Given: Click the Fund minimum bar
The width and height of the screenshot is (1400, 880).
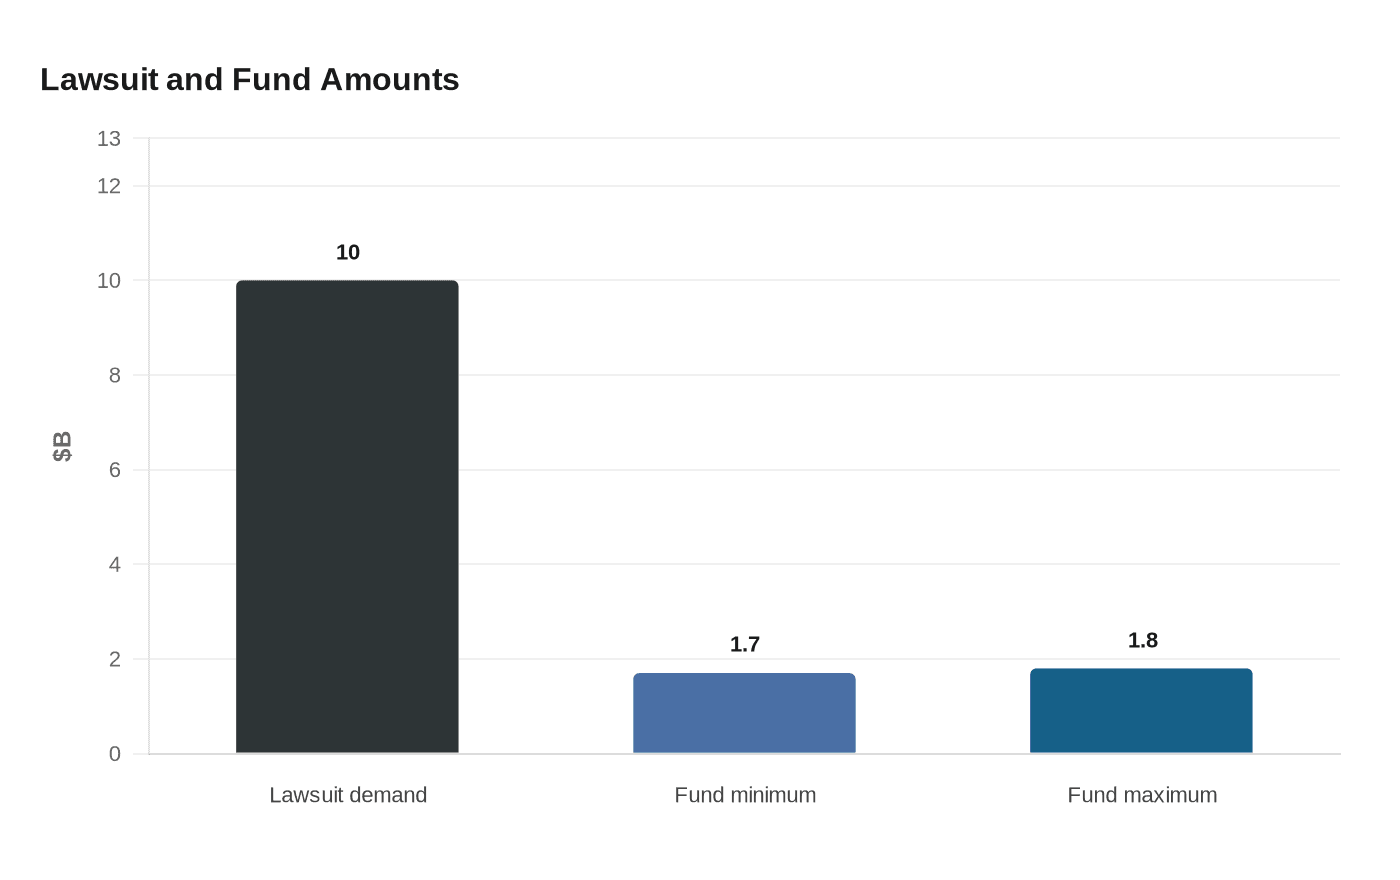Looking at the screenshot, I should pos(744,713).
